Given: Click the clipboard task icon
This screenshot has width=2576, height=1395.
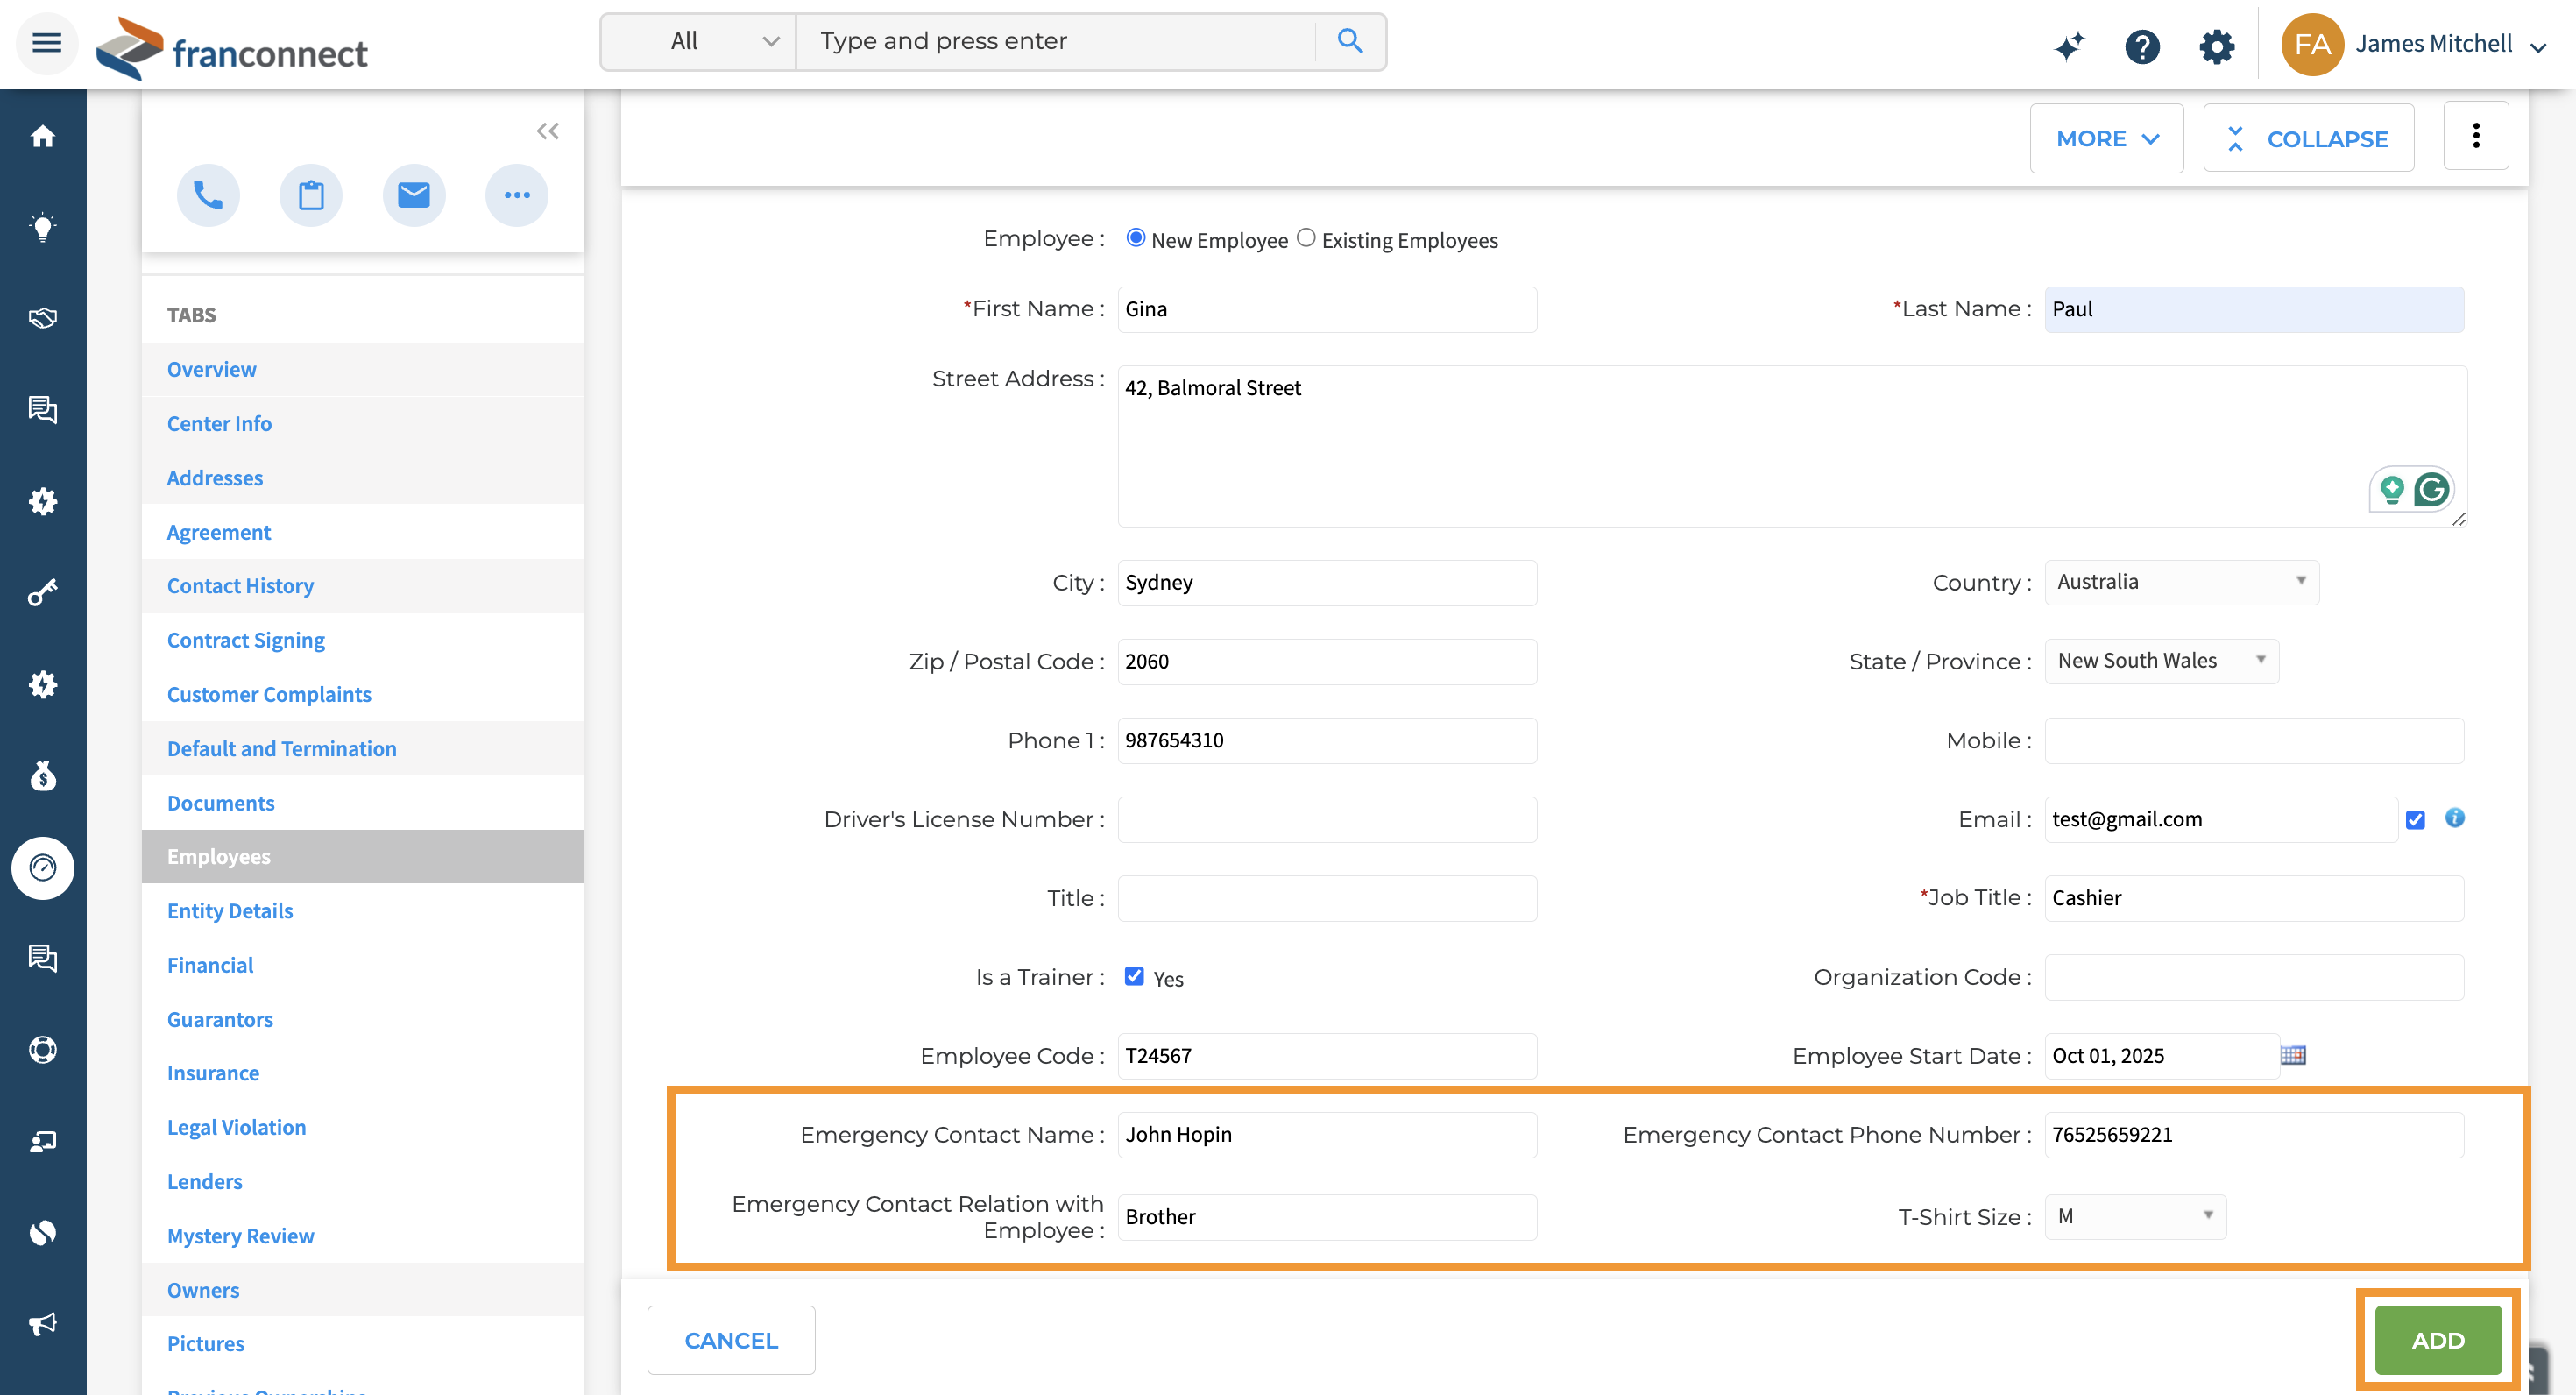Looking at the screenshot, I should pos(311,195).
